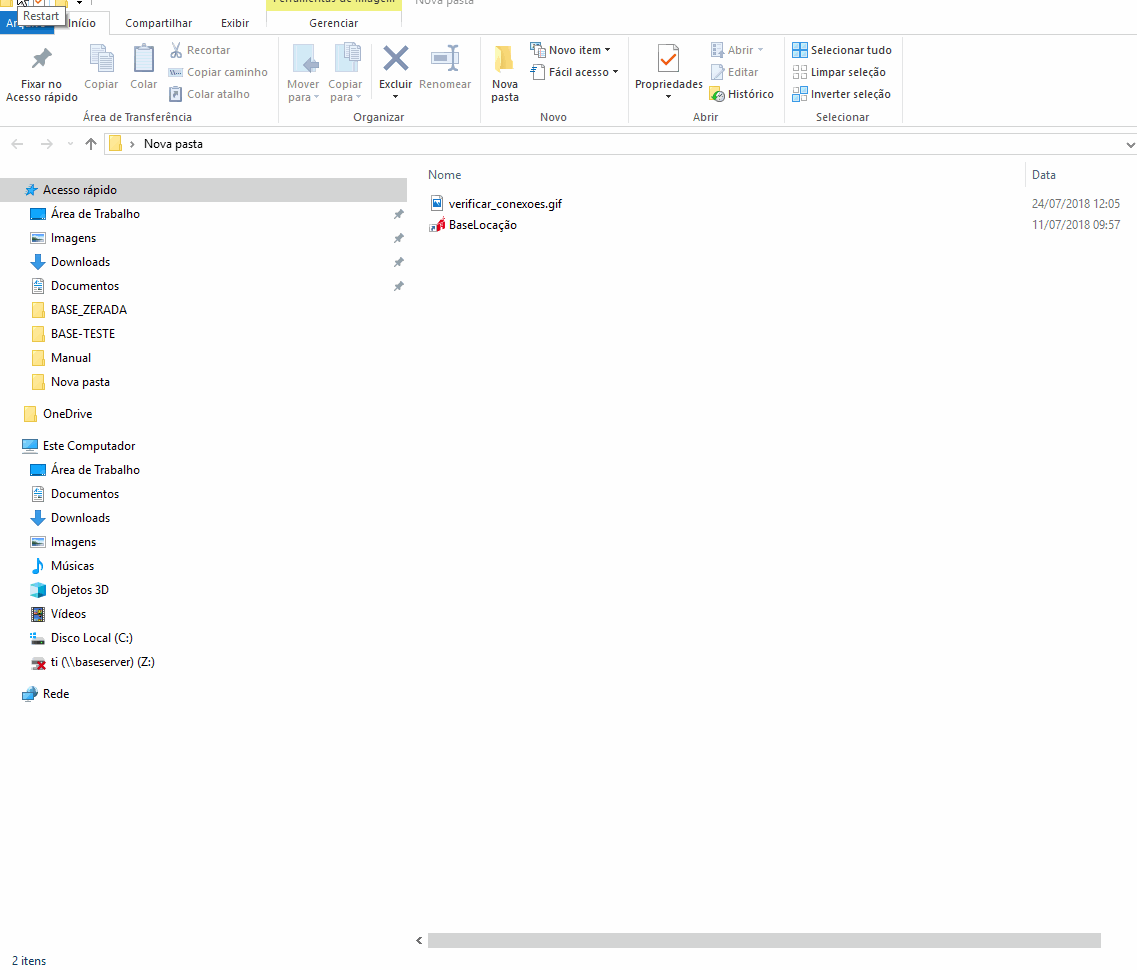Click Selecionar tudo in the ribbon
The image size is (1137, 970).
(841, 50)
